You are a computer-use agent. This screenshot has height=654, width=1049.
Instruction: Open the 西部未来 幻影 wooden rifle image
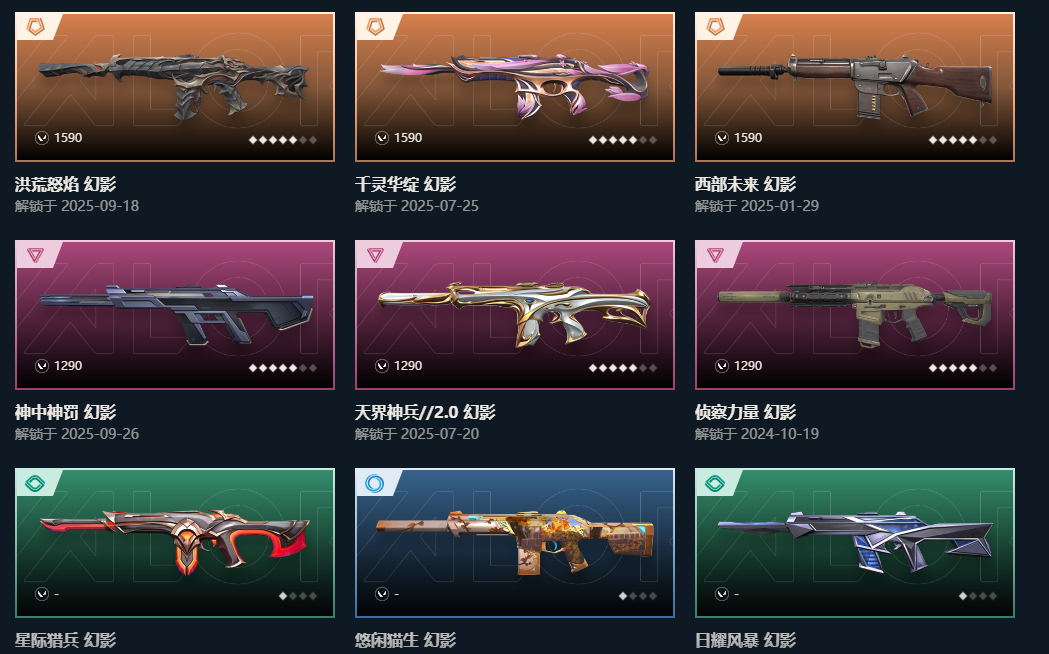tap(854, 86)
